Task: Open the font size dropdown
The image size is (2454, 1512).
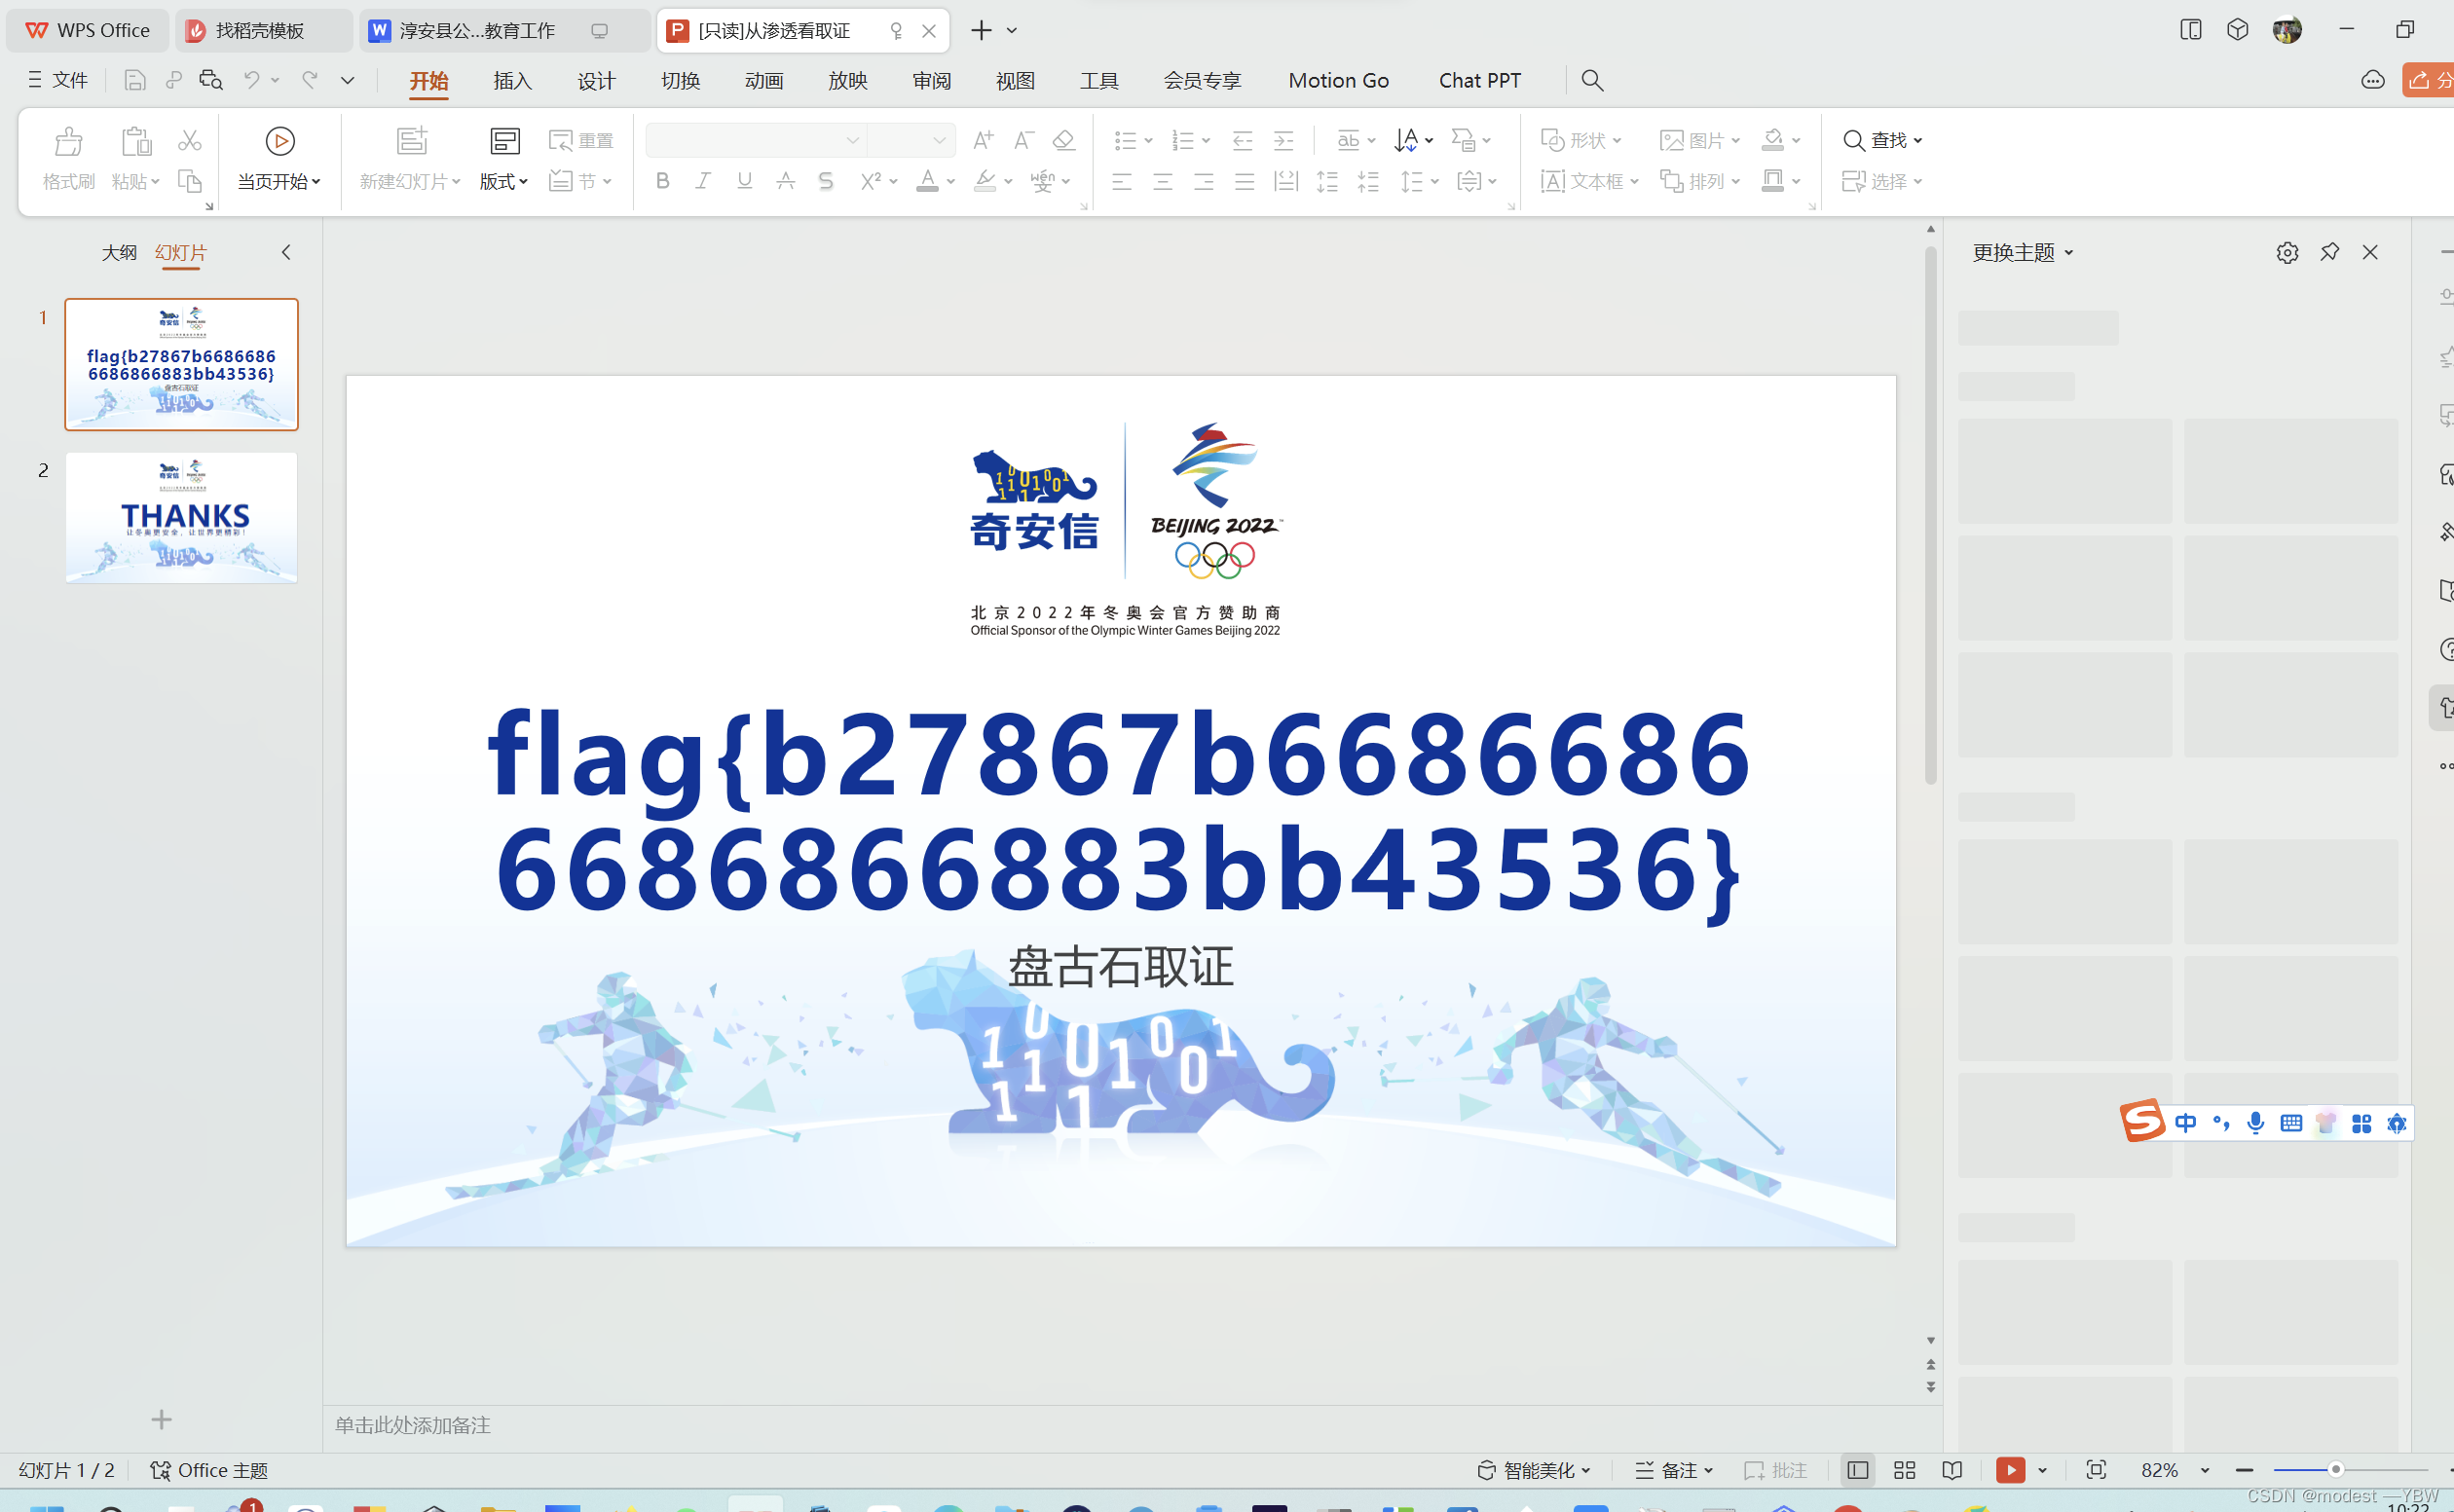Action: coord(939,140)
